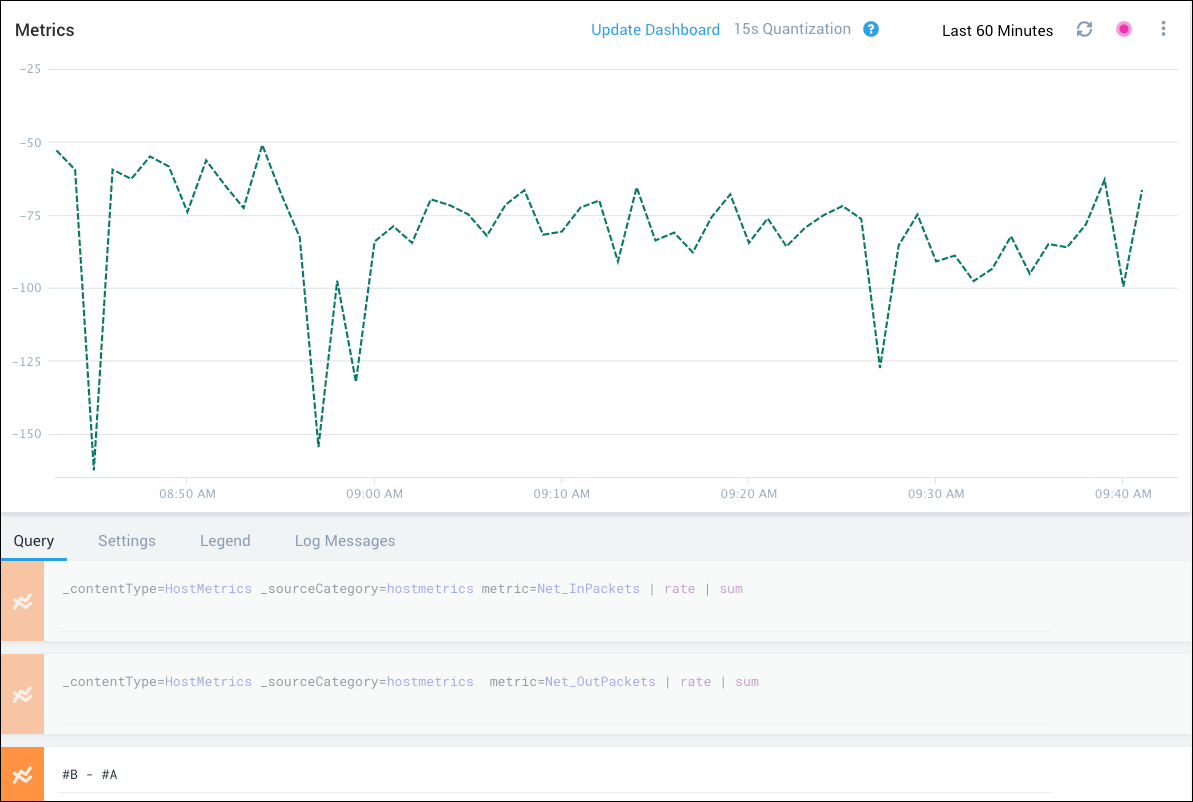This screenshot has width=1193, height=802.
Task: Edit the #B - #A expression field
Action: tap(555, 775)
